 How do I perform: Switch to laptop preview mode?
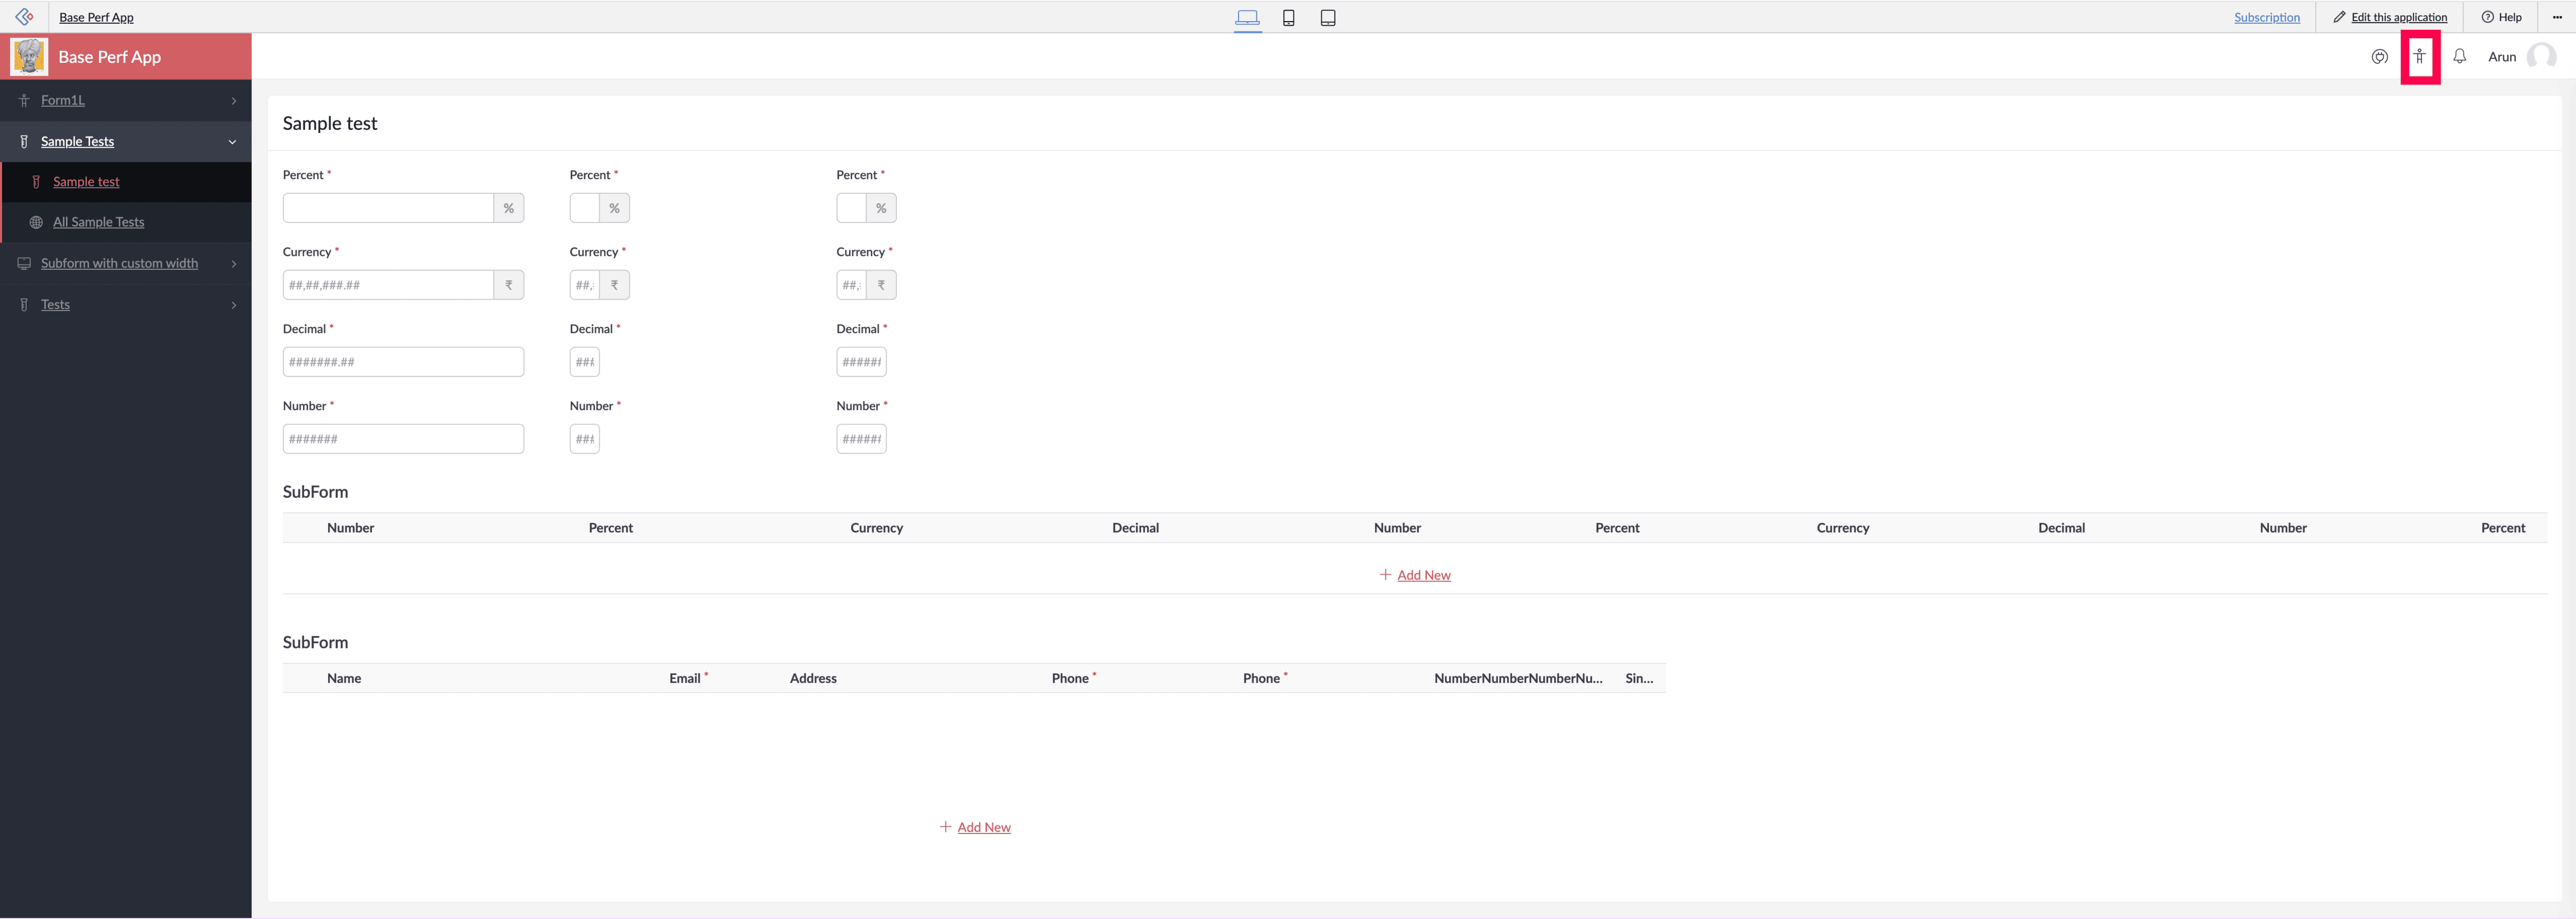(1247, 17)
